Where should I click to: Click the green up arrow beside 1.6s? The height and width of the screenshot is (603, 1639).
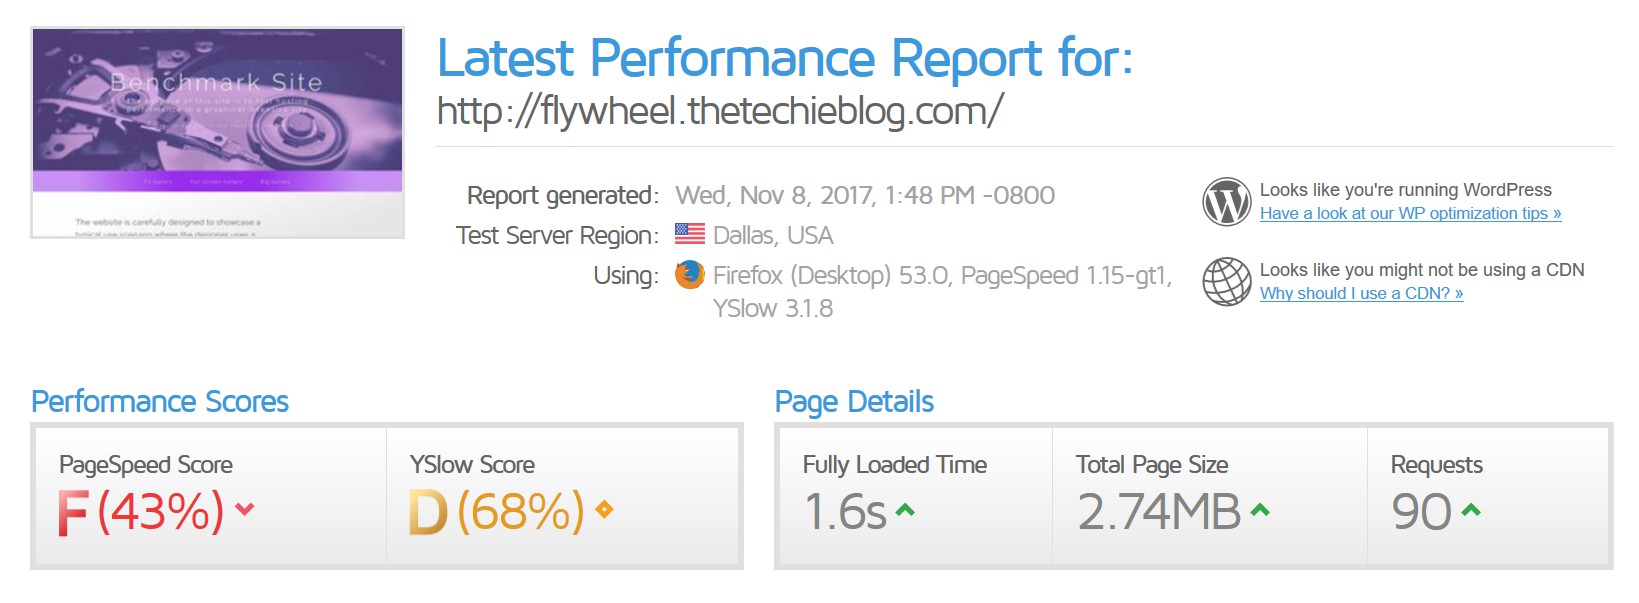905,510
